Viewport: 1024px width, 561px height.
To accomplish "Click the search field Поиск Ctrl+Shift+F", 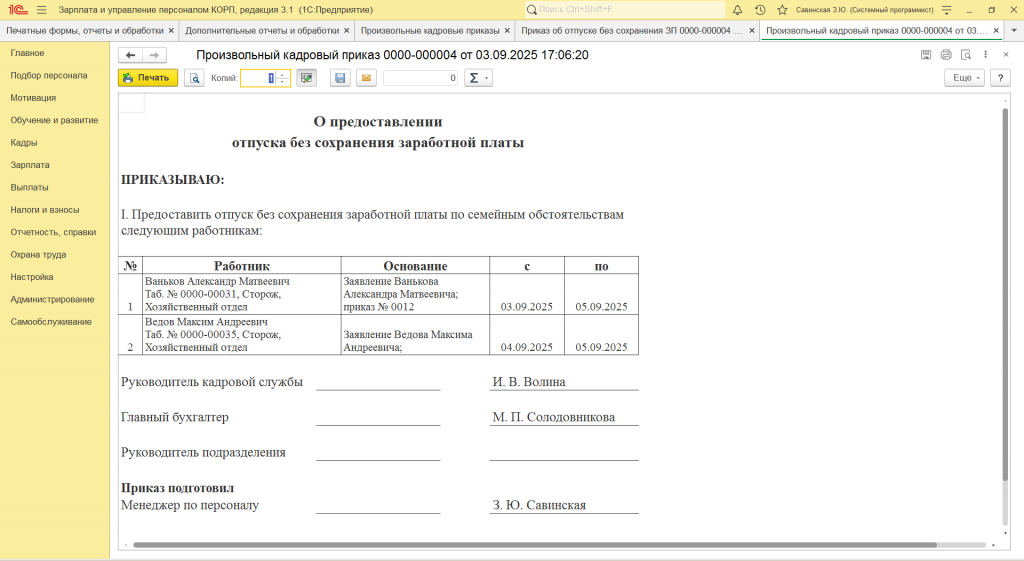I will coord(625,10).
